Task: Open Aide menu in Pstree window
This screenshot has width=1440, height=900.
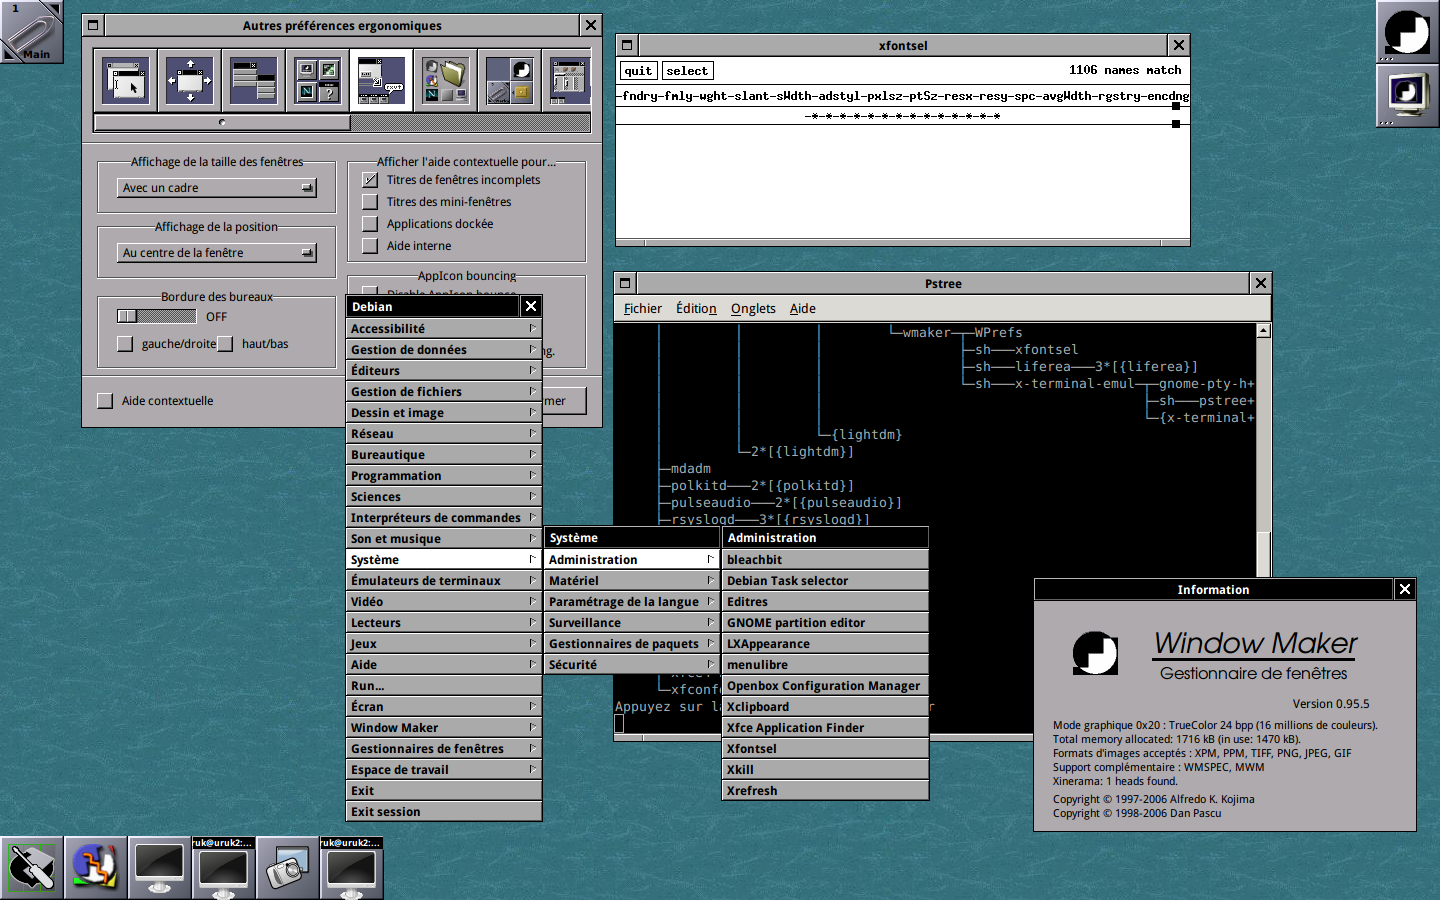Action: coord(803,308)
